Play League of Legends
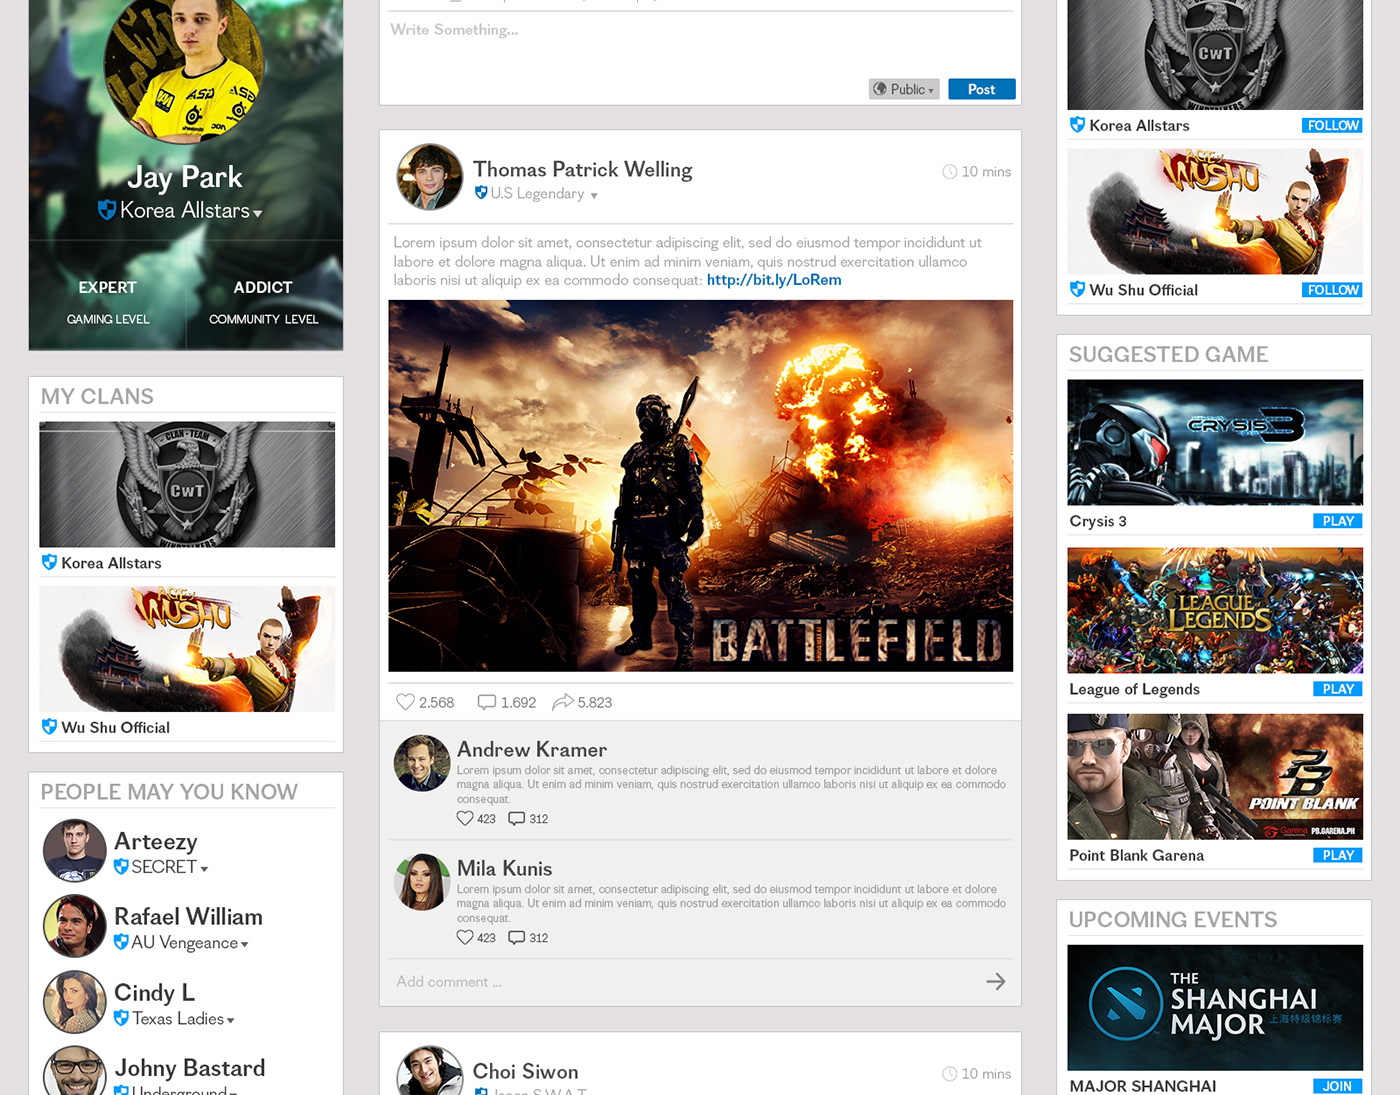Screen dimensions: 1400x1095 [1338, 689]
